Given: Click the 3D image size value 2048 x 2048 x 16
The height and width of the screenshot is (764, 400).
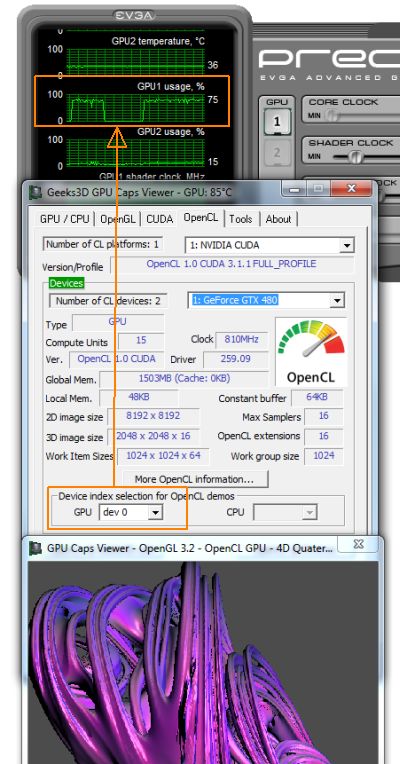Looking at the screenshot, I should [153, 436].
